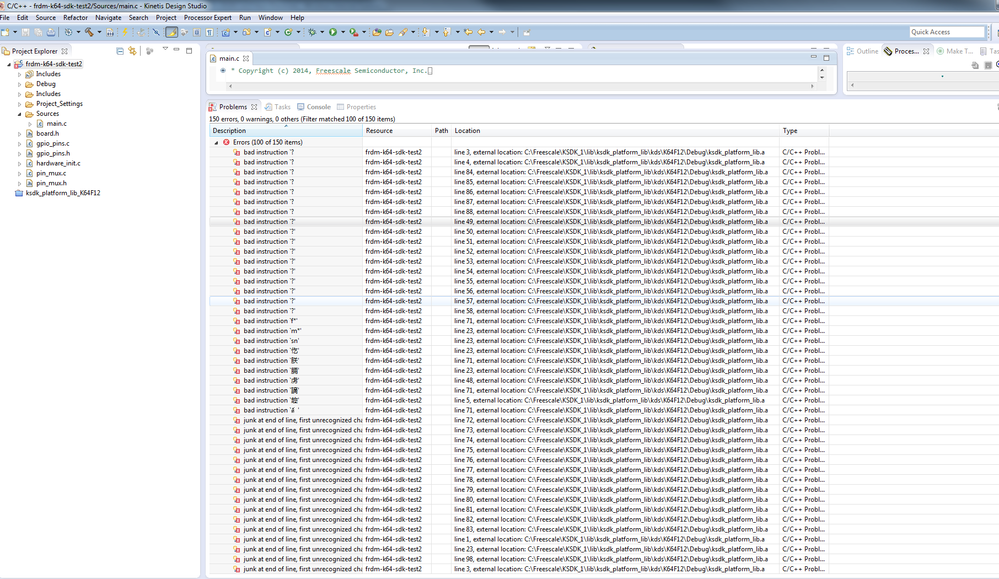The width and height of the screenshot is (999, 579).
Task: Click the External Tools run icon
Action: pos(354,32)
